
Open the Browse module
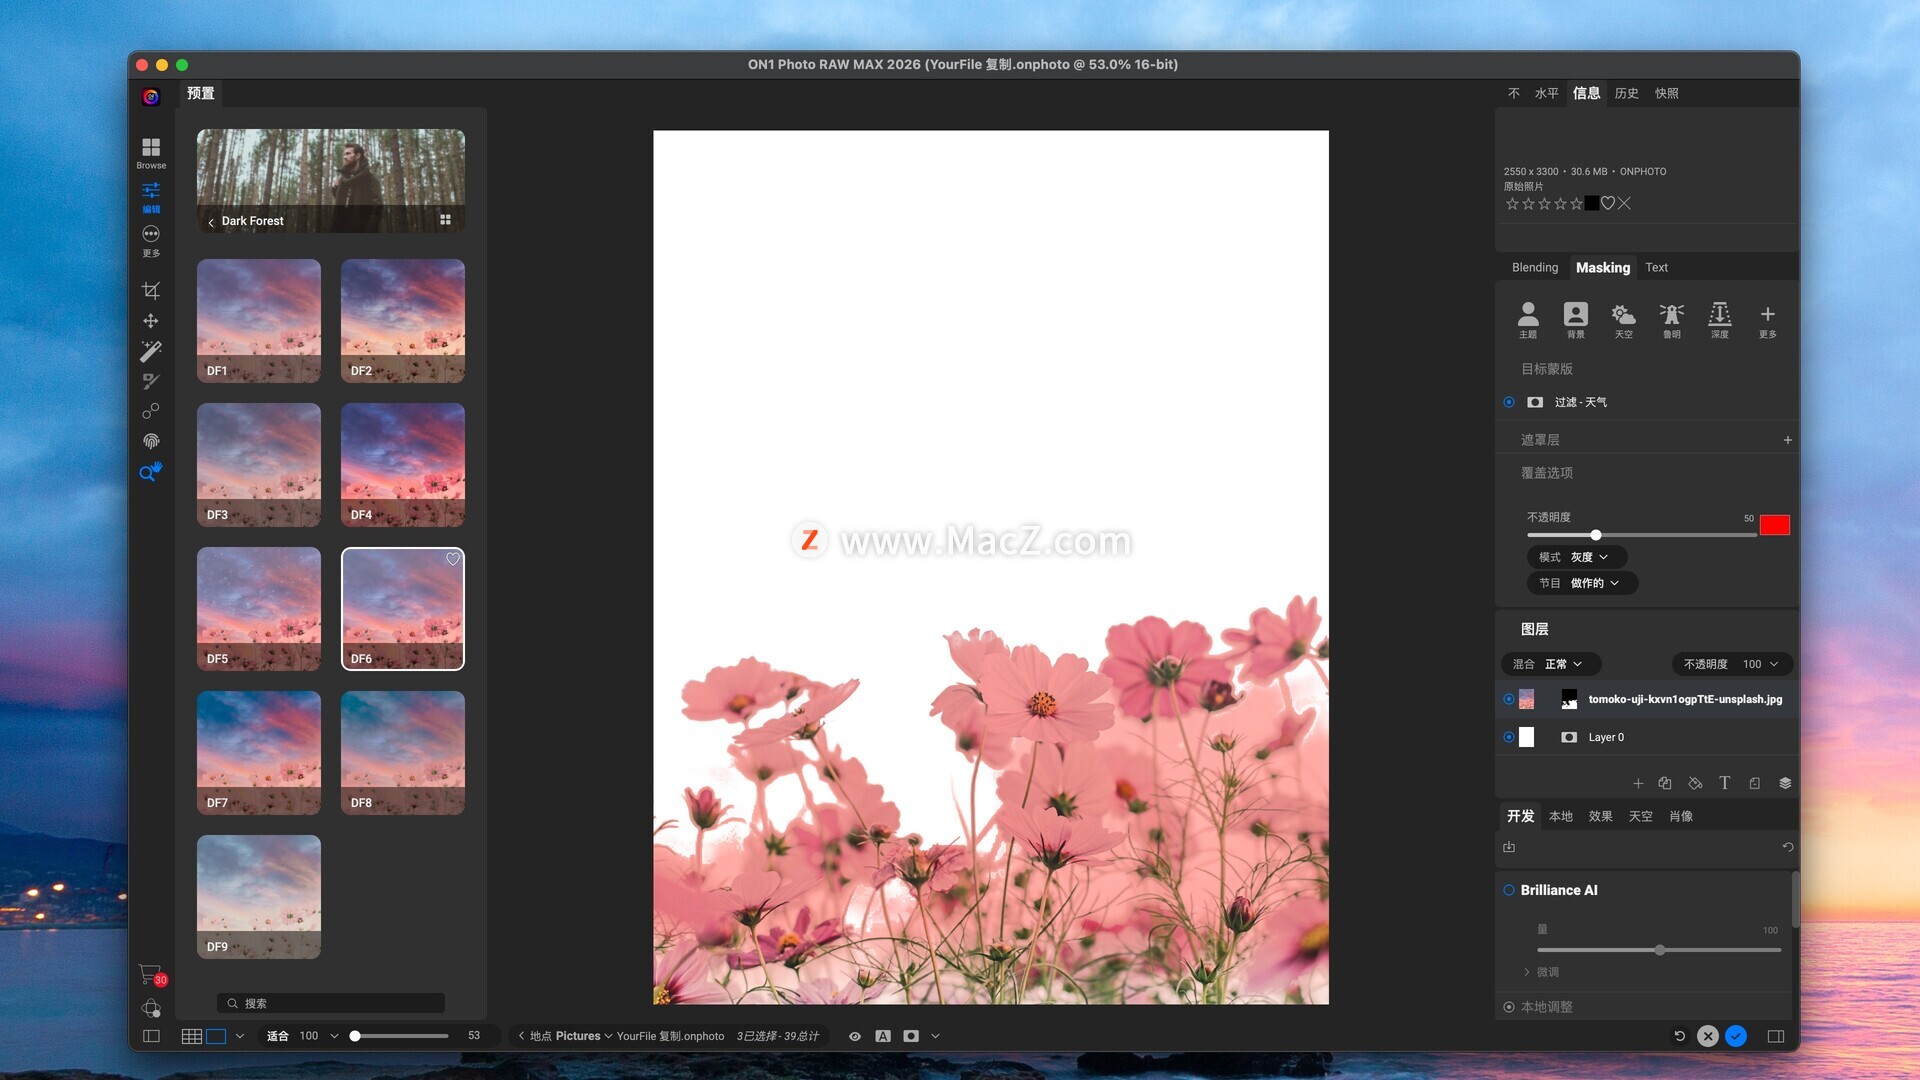[x=151, y=152]
